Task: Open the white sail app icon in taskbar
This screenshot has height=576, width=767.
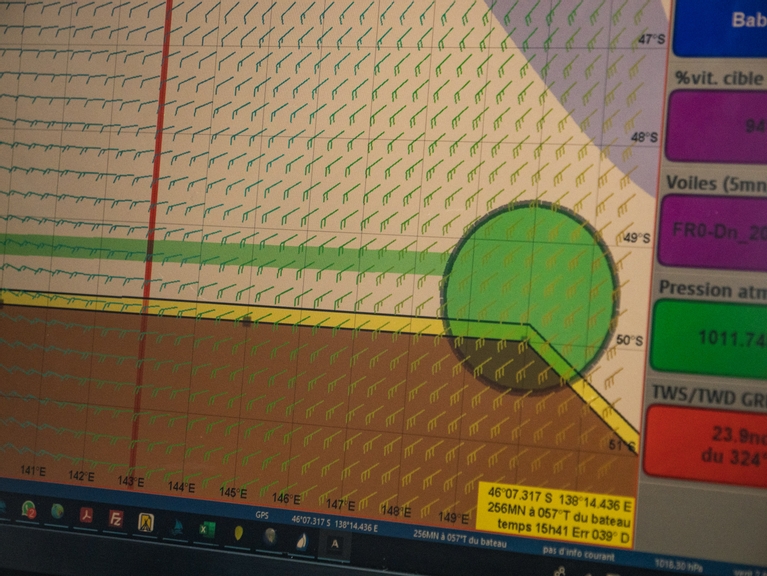Action: [x=301, y=540]
